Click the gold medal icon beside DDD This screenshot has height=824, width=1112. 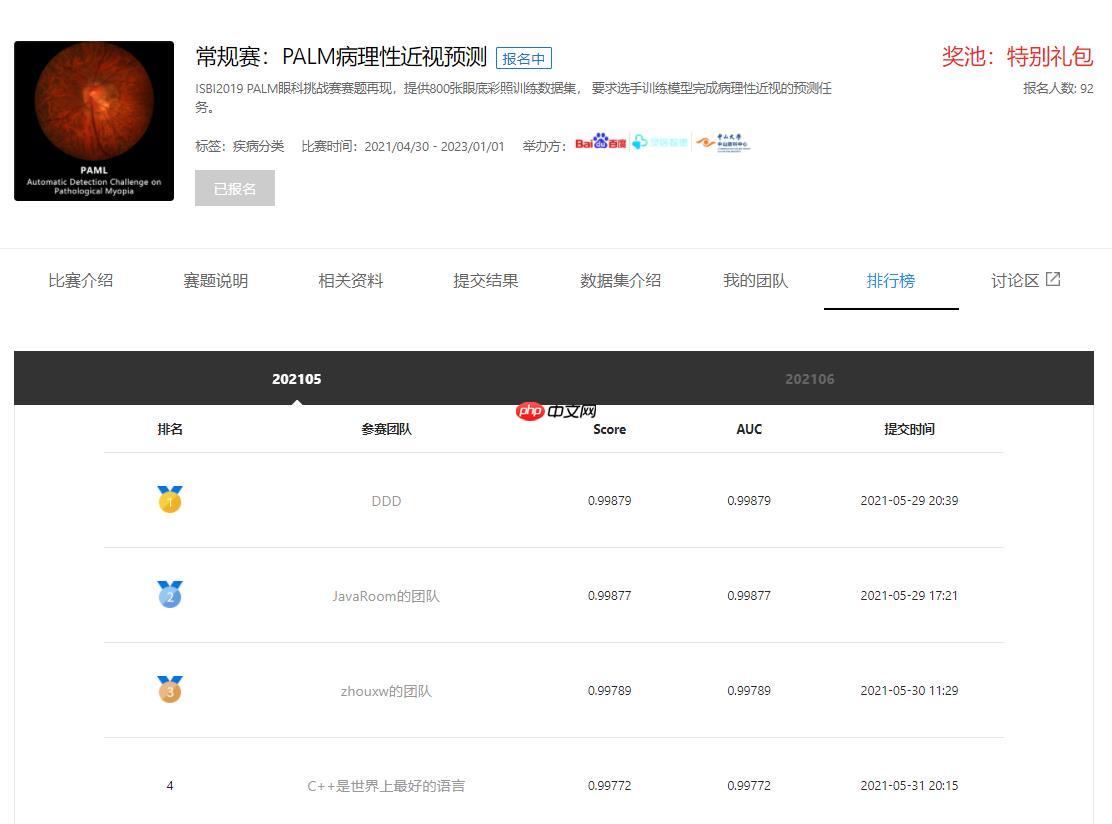pyautogui.click(x=170, y=500)
